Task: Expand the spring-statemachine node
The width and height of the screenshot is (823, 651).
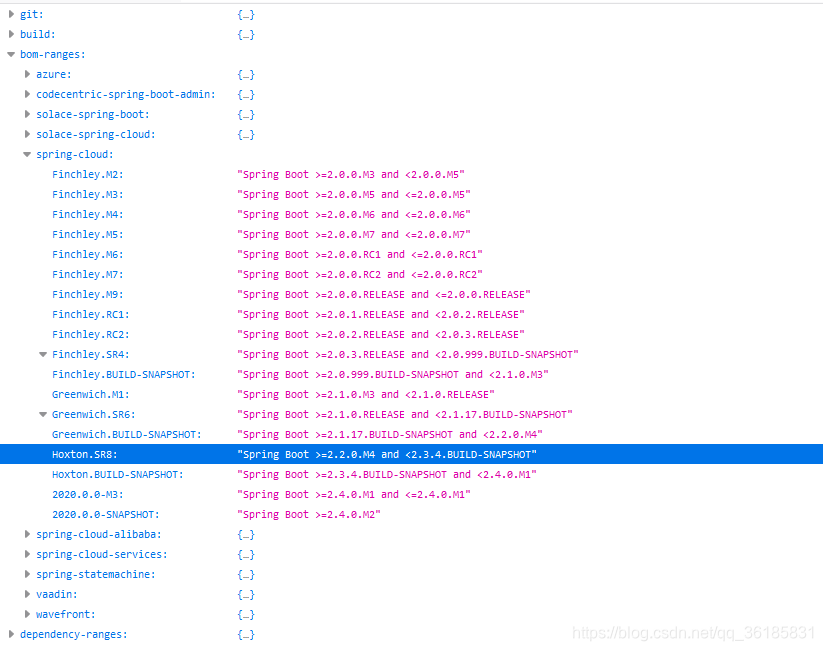Action: coord(27,574)
